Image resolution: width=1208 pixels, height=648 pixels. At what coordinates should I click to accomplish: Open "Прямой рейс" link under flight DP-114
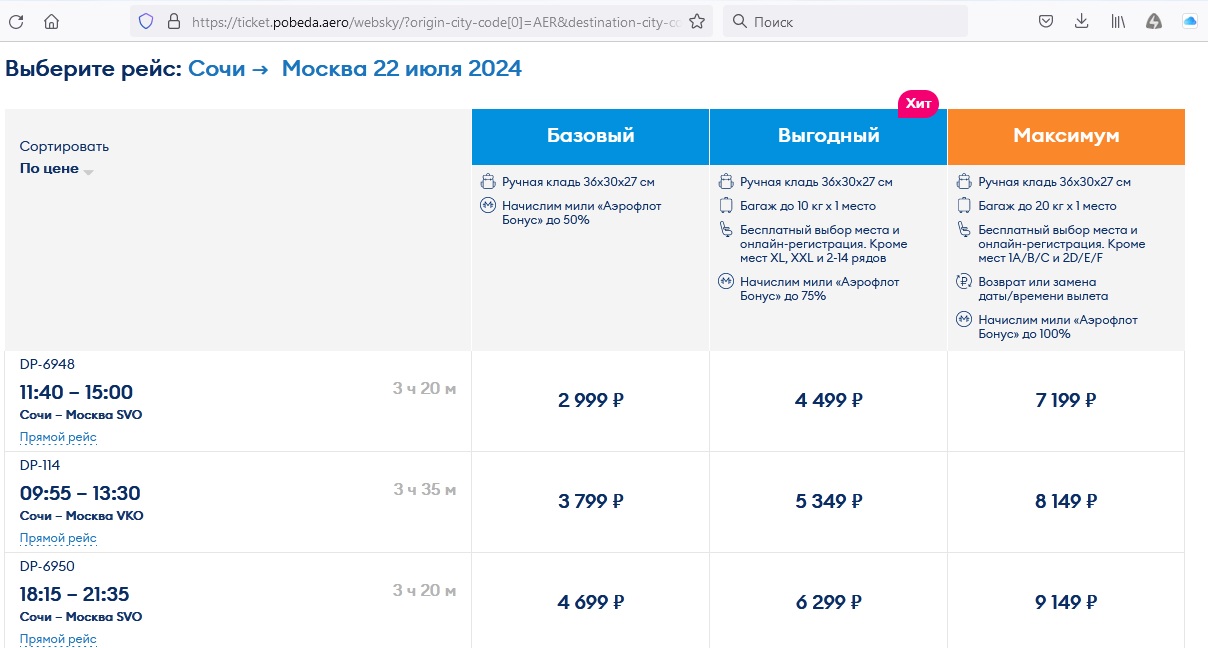(58, 538)
